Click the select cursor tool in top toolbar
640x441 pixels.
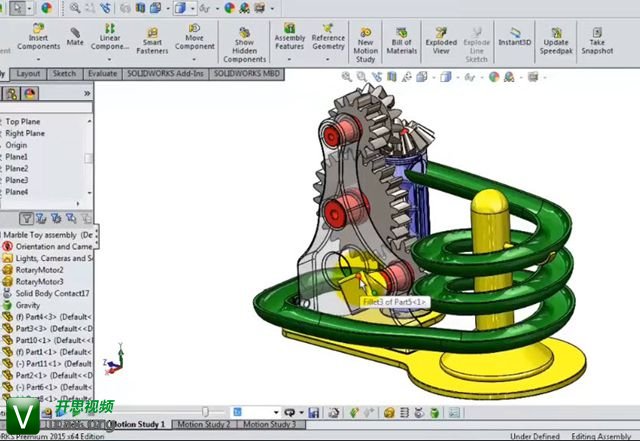pos(18,8)
